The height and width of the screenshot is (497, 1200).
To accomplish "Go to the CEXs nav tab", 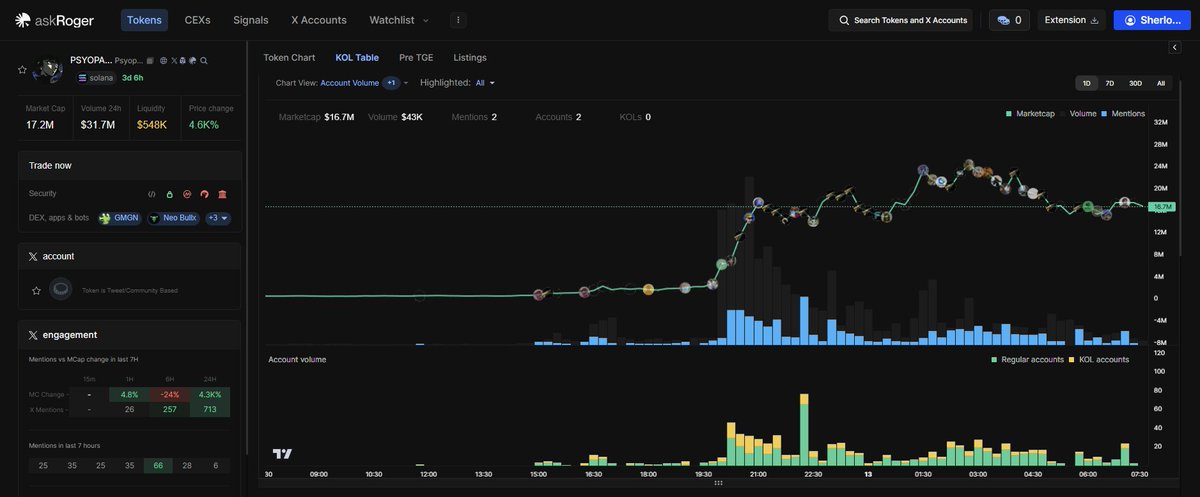I will 198,20.
